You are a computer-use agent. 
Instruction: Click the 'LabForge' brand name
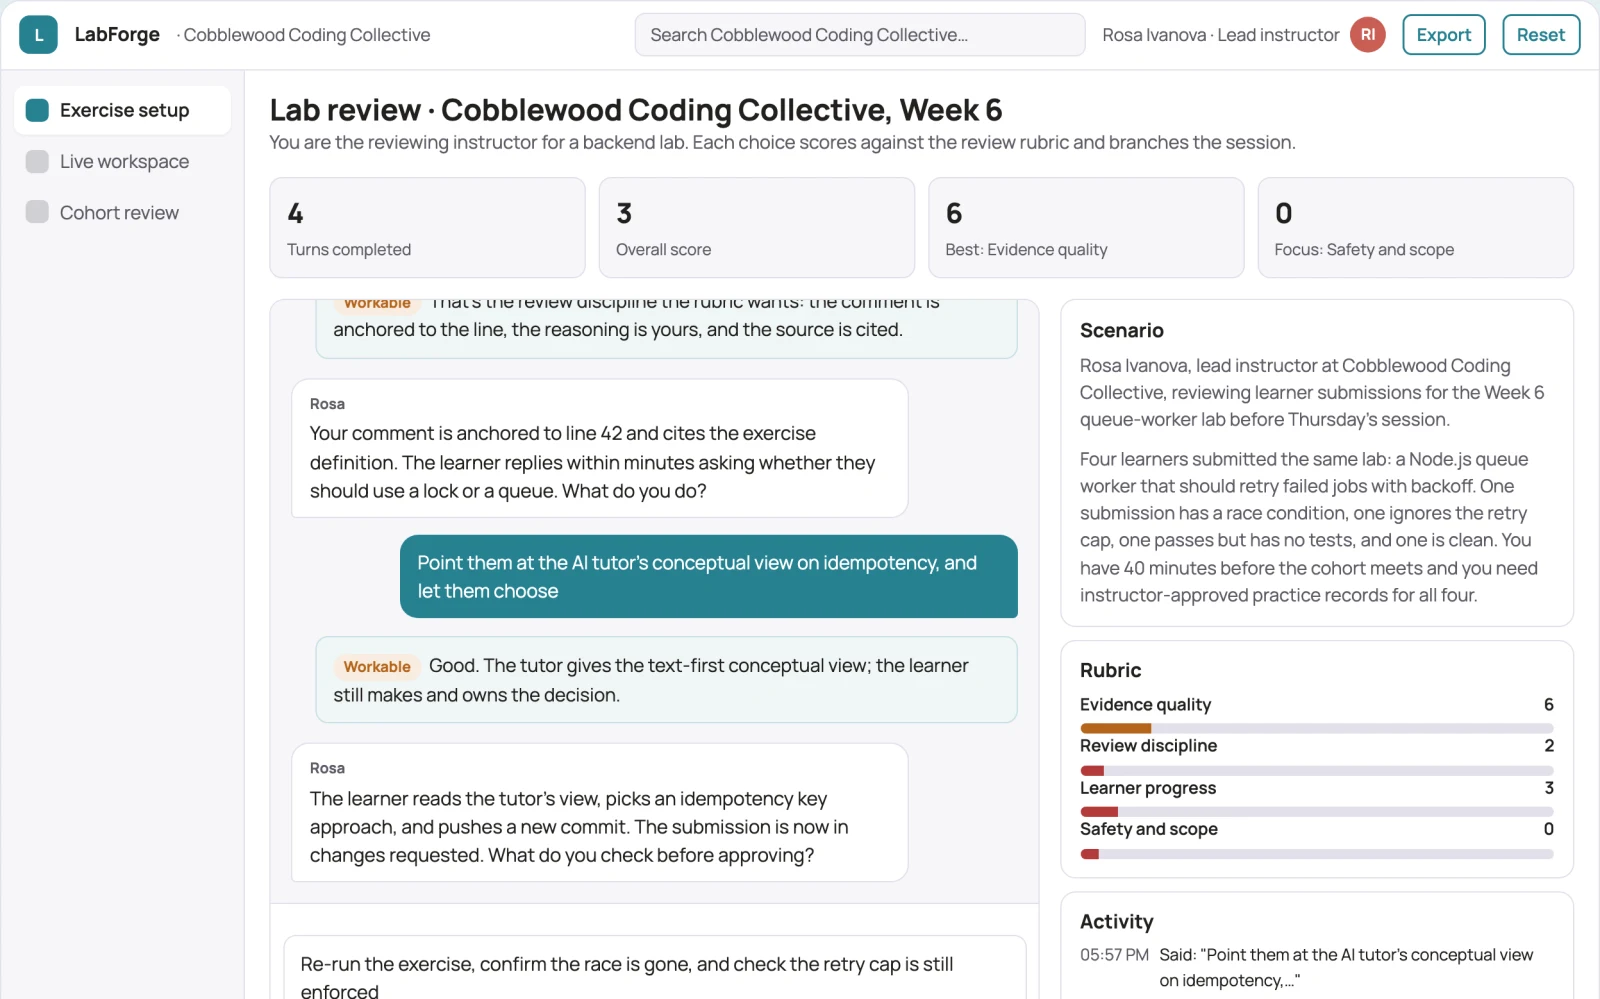pos(117,35)
